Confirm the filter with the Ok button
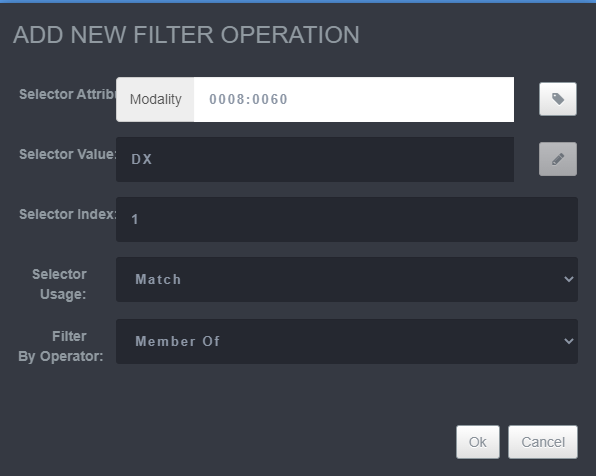The height and width of the screenshot is (476, 596). (477, 442)
